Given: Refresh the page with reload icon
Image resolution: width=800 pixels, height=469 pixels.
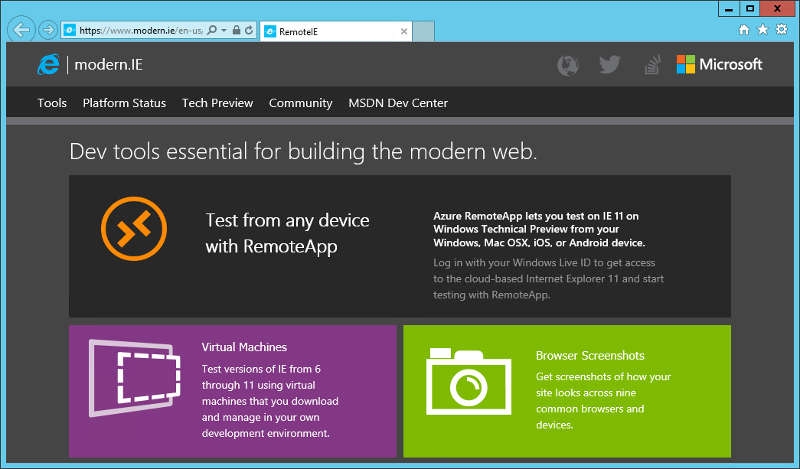Looking at the screenshot, I should click(x=248, y=30).
